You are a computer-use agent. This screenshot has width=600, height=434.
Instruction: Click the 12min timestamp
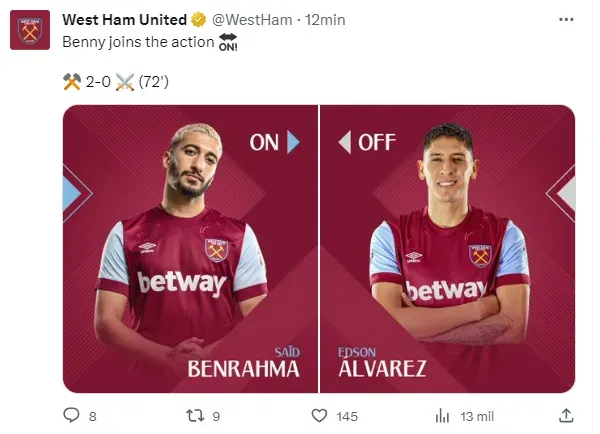(x=325, y=20)
